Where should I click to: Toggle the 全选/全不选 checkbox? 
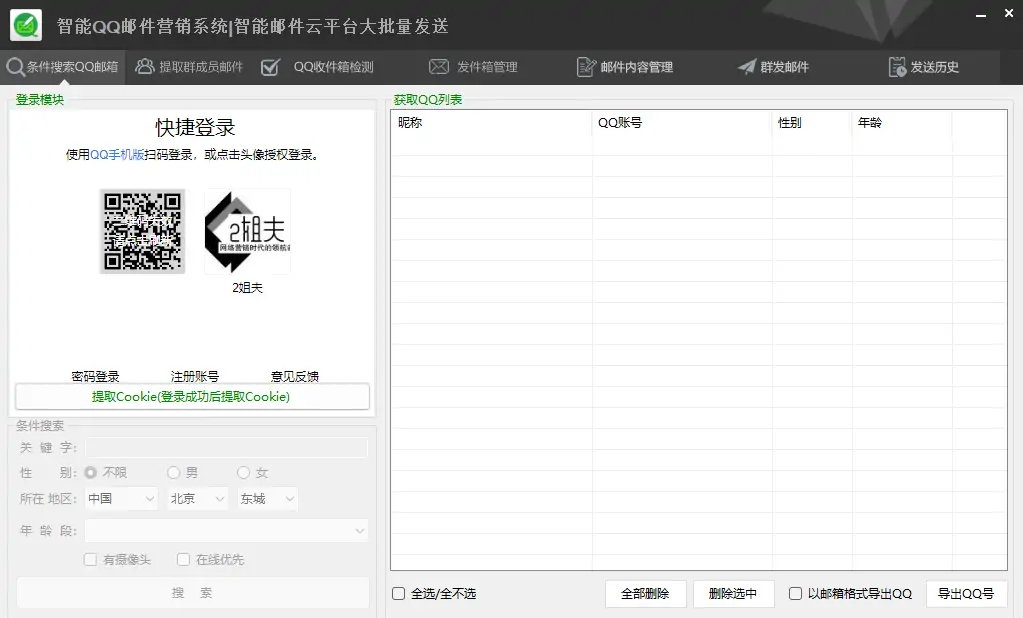pyautogui.click(x=399, y=593)
